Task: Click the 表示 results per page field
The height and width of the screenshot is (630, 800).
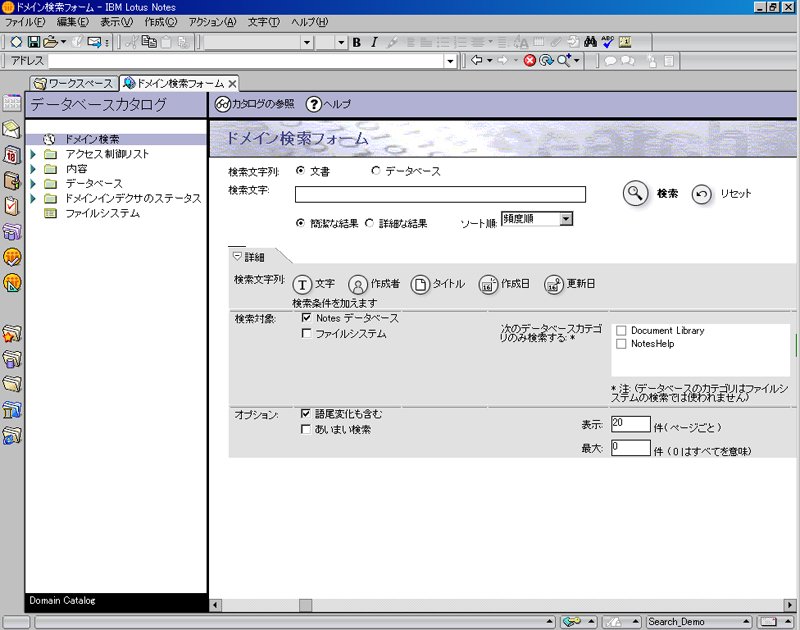Action: click(631, 424)
